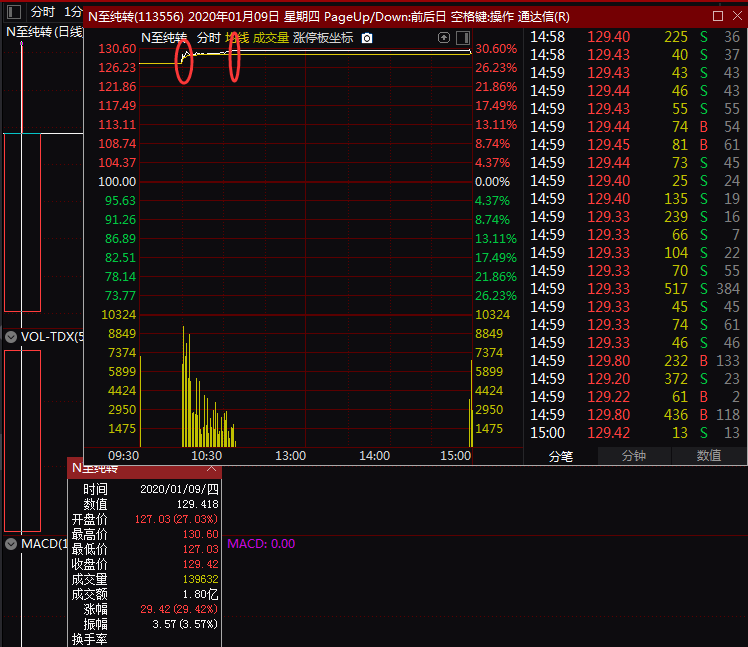748x647 pixels.
Task: Click the 09:30 time axis label
Action: click(x=123, y=456)
